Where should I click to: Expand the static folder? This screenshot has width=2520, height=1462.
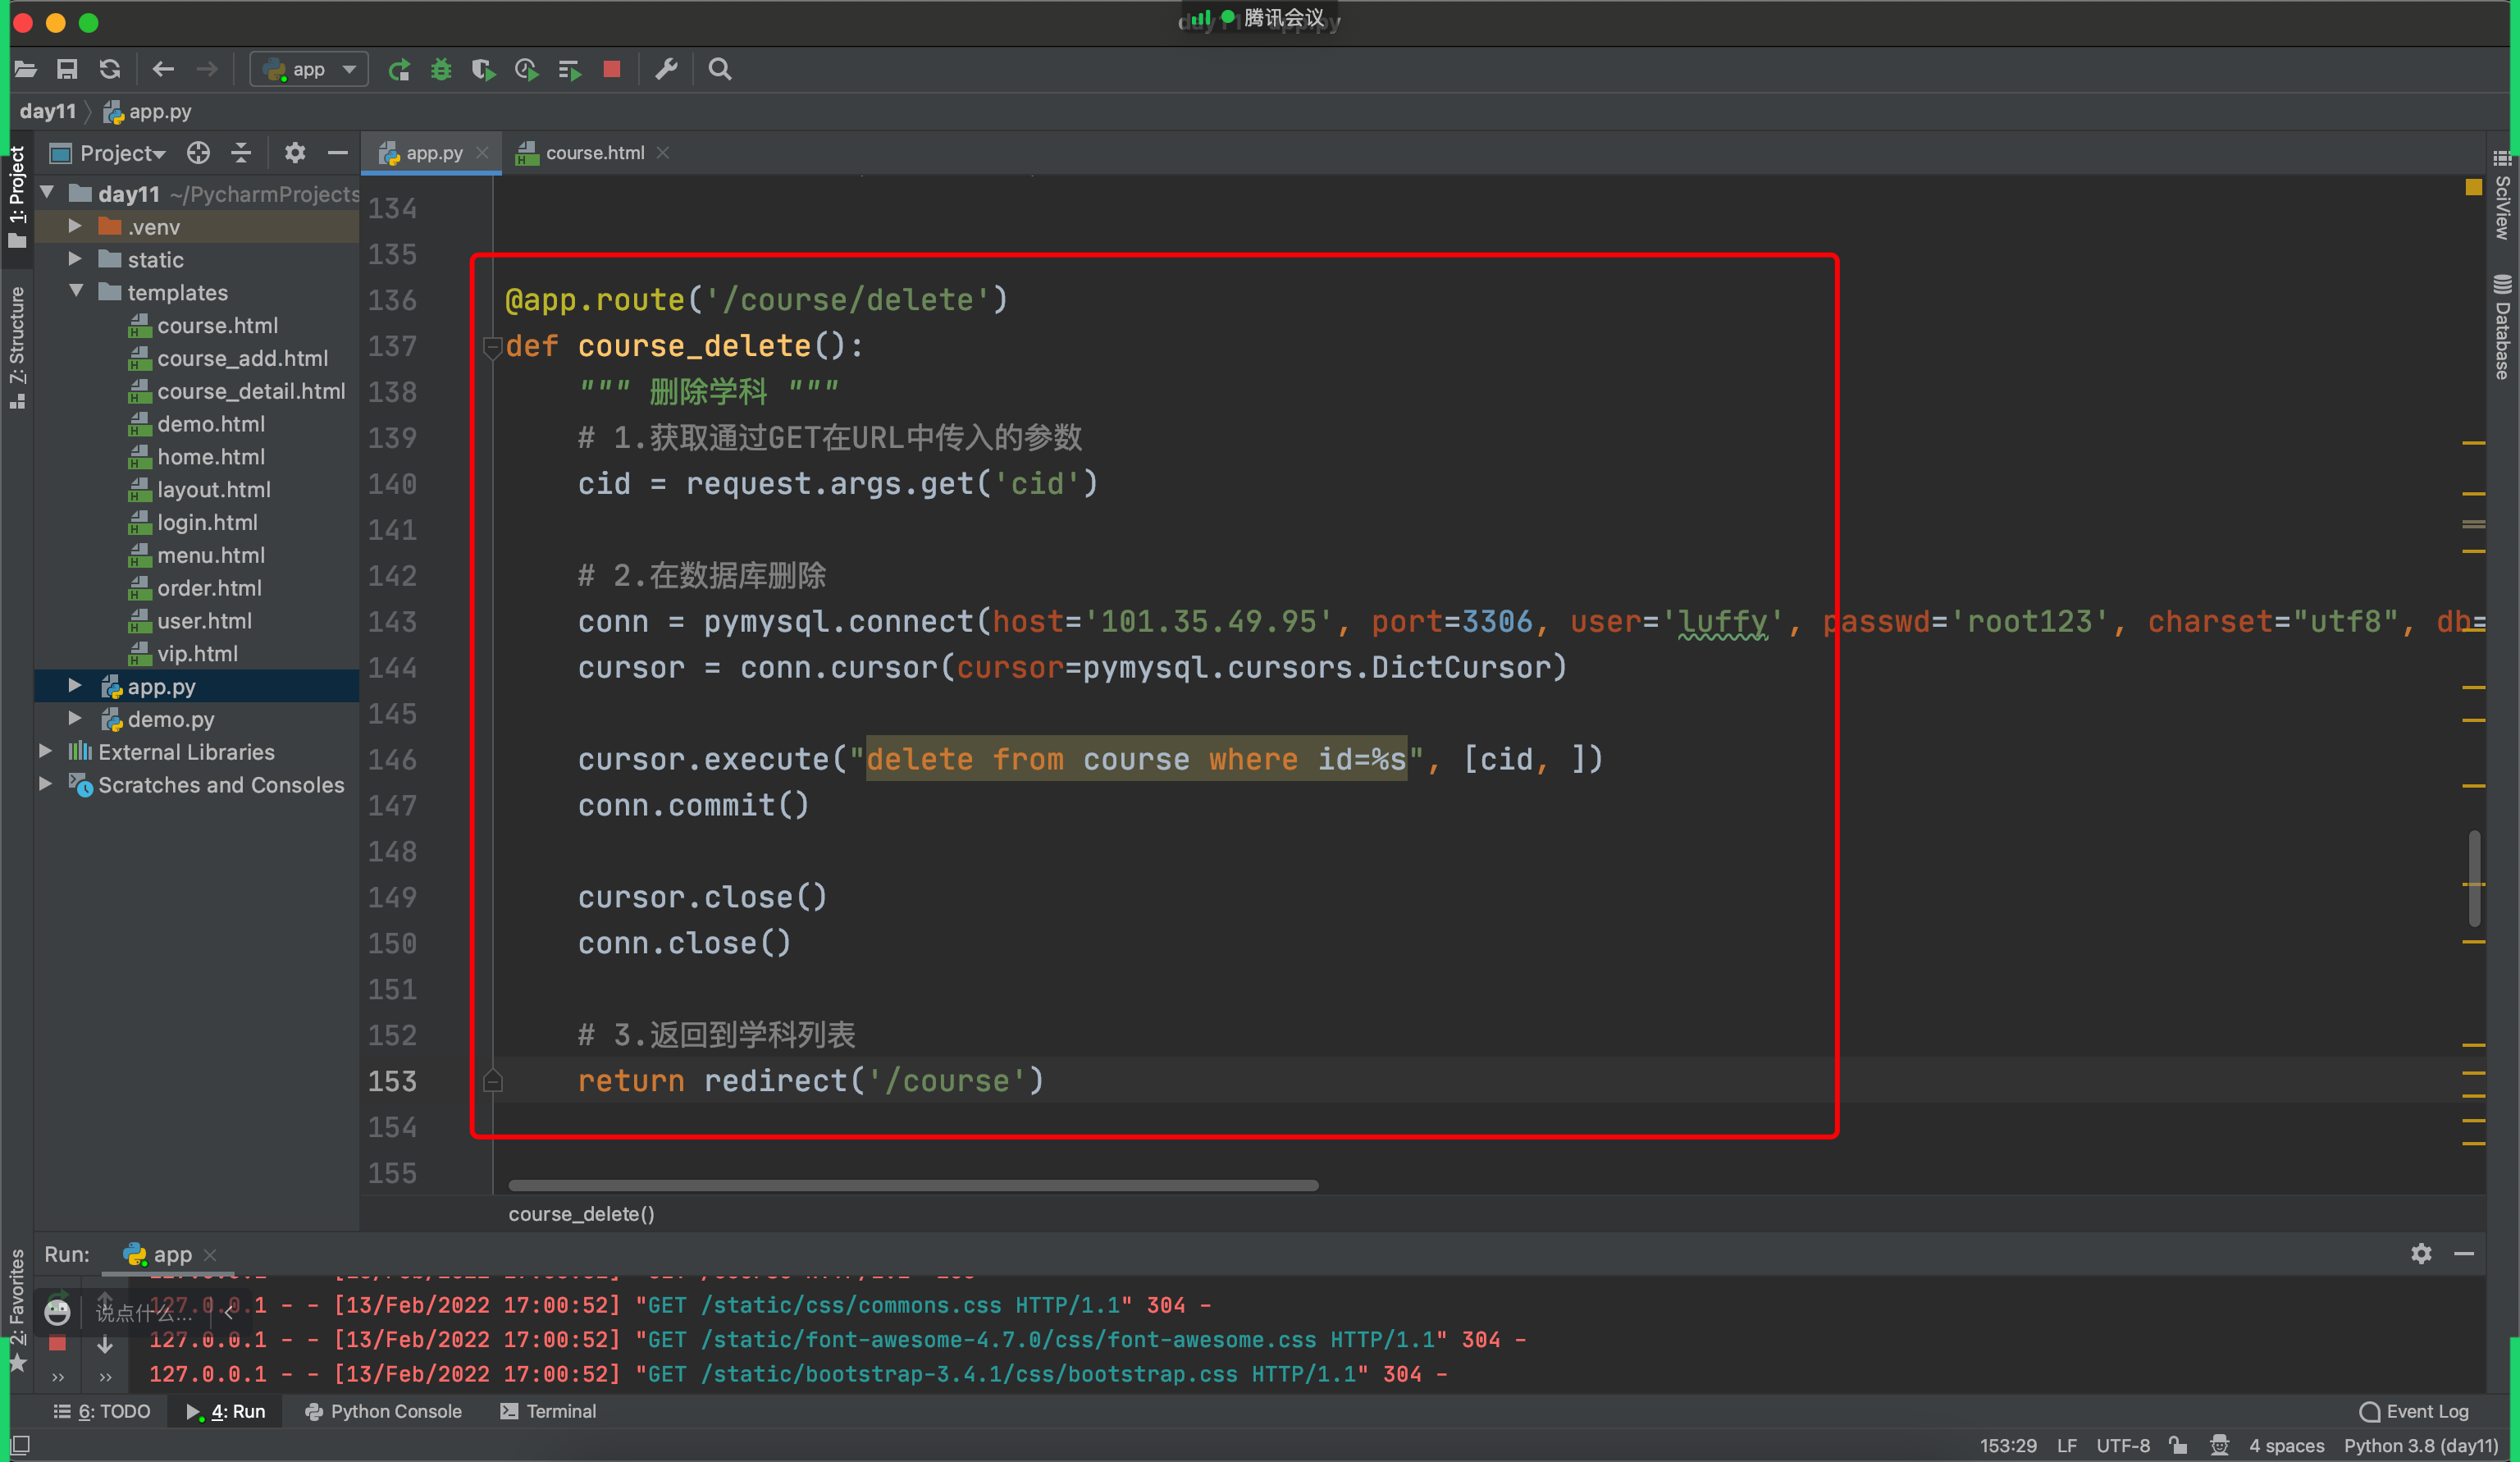(75, 259)
